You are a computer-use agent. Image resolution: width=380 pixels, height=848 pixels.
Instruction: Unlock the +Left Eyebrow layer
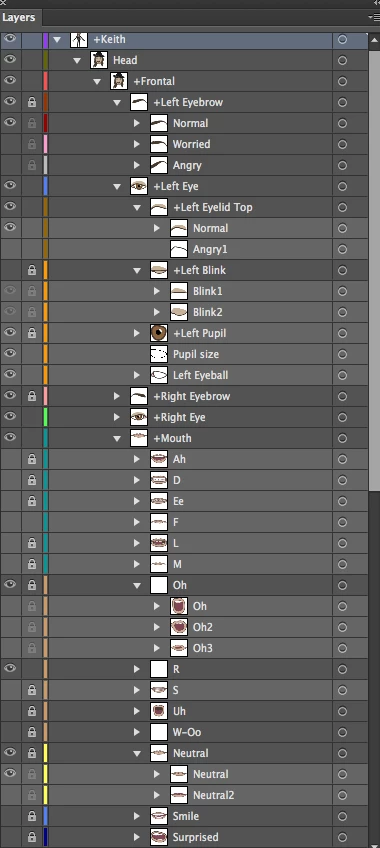(32, 102)
